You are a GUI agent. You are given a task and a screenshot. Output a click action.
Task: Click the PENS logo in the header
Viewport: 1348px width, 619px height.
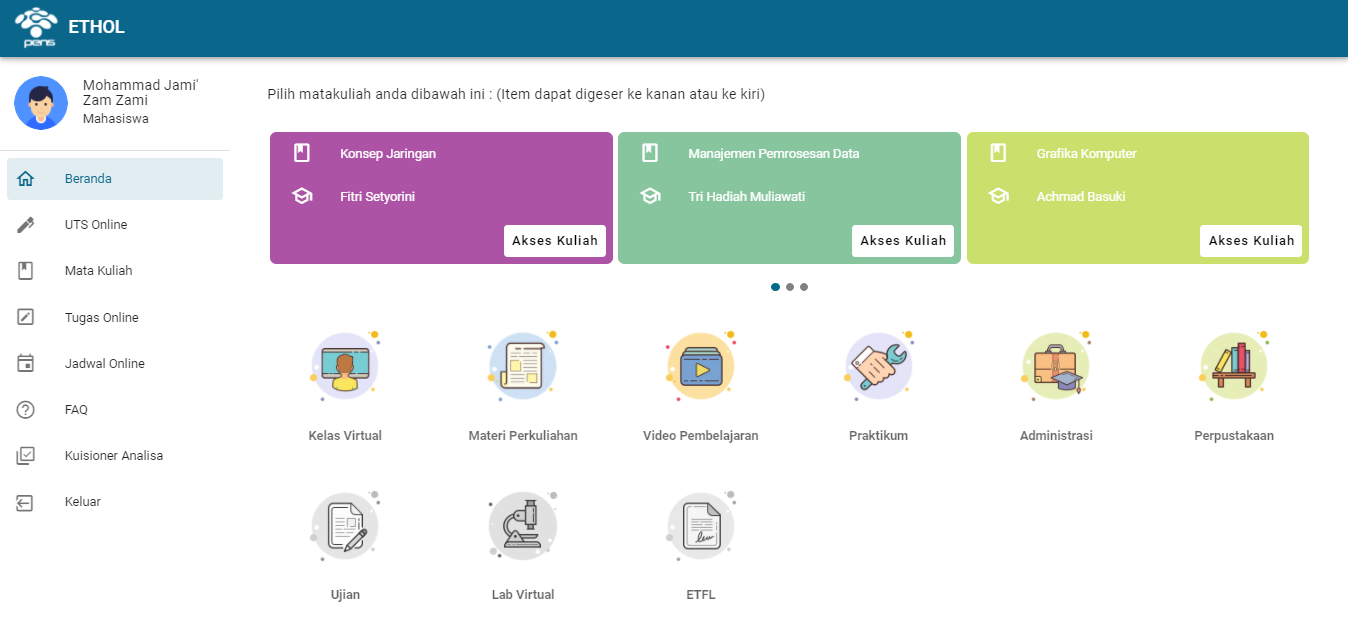point(36,27)
